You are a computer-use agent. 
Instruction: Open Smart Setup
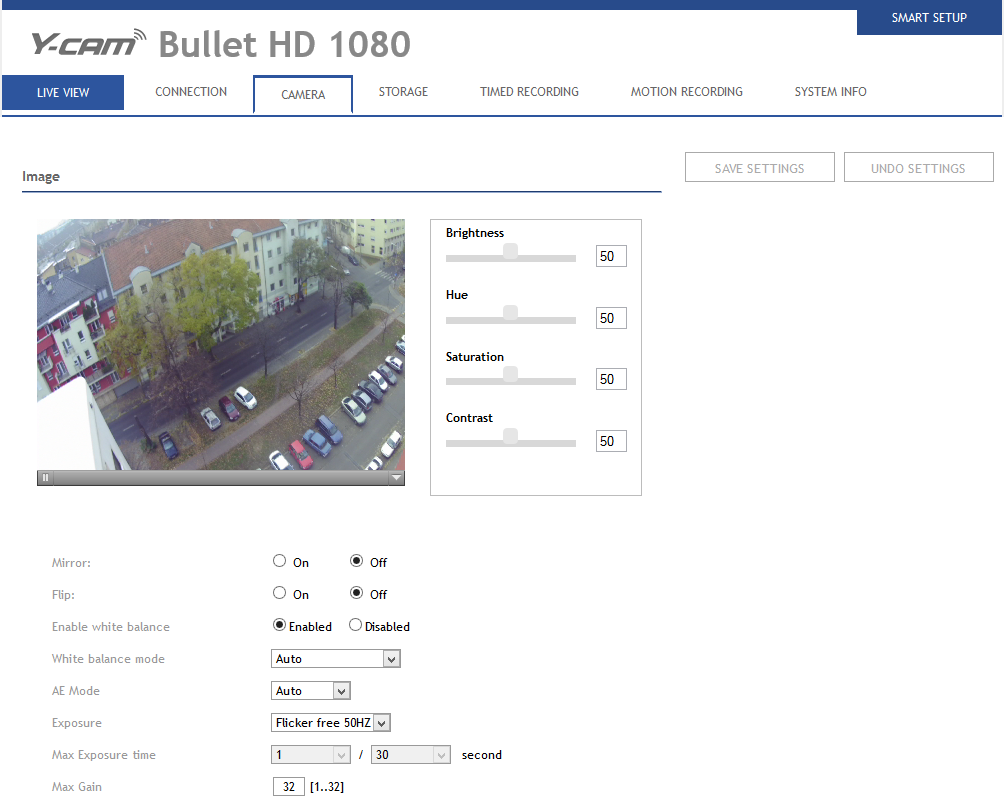pyautogui.click(x=929, y=18)
